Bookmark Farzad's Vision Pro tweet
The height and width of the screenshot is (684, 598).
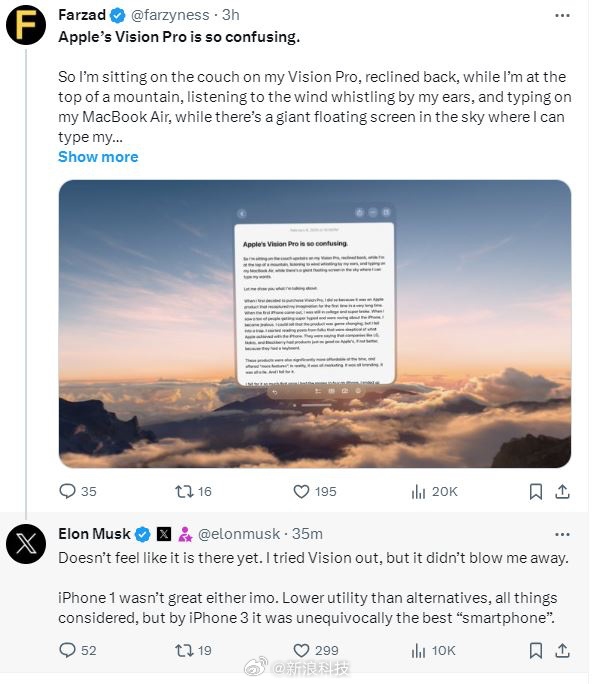(x=536, y=492)
